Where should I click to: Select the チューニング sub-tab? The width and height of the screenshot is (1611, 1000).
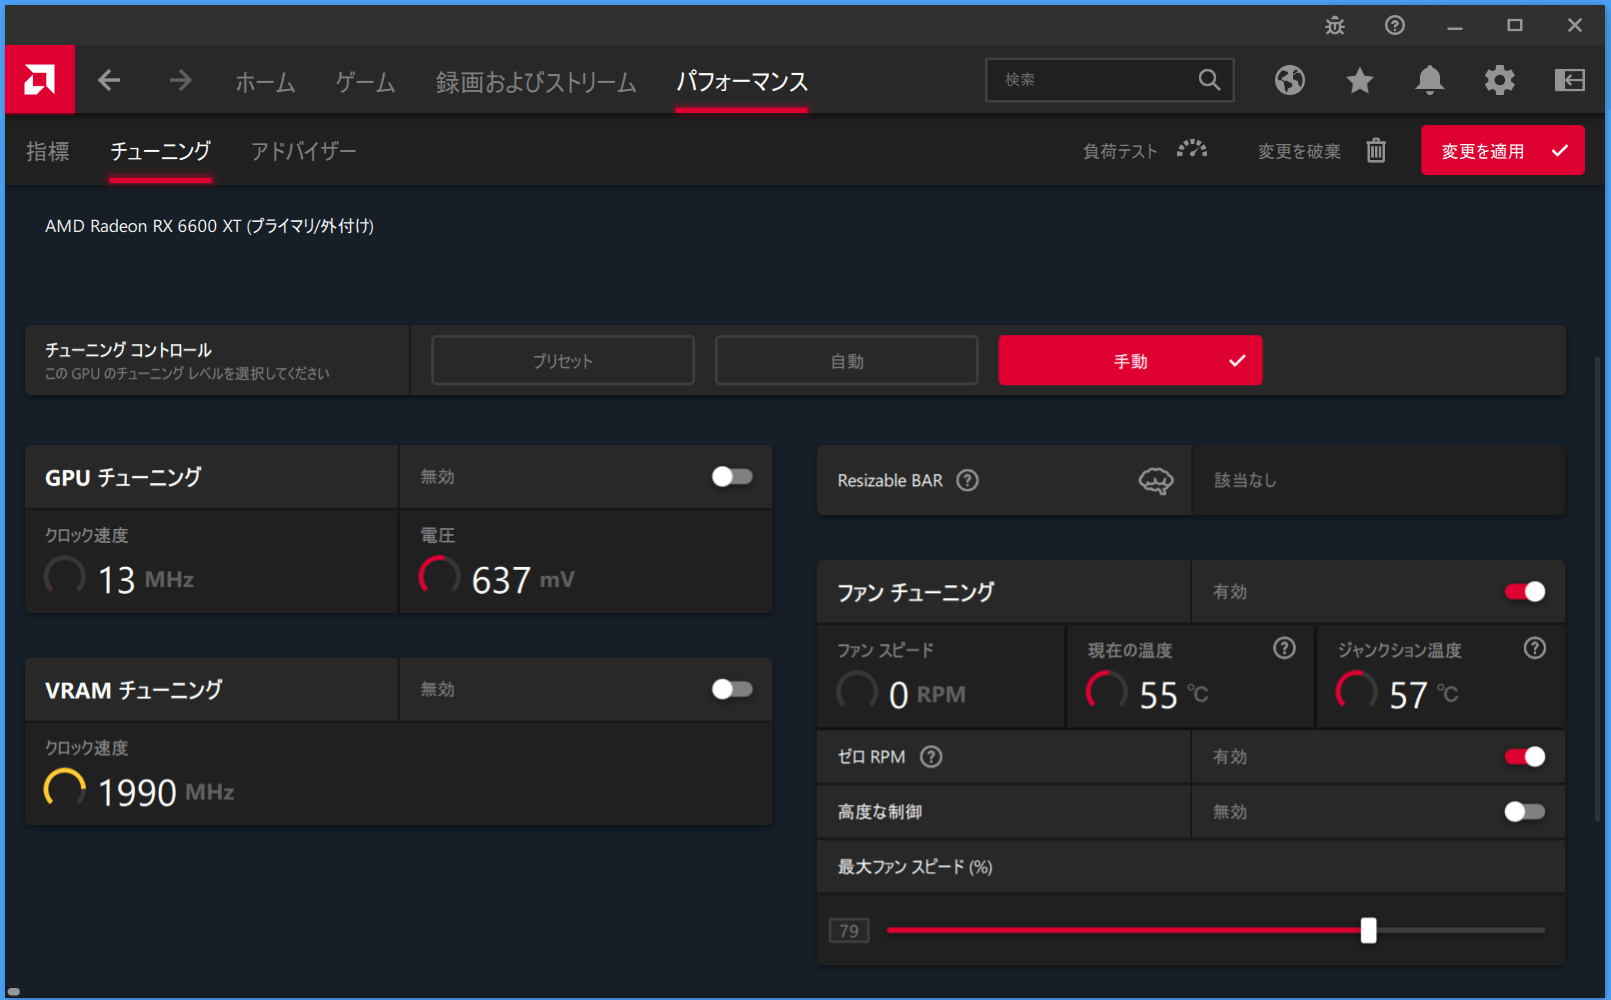tap(160, 151)
